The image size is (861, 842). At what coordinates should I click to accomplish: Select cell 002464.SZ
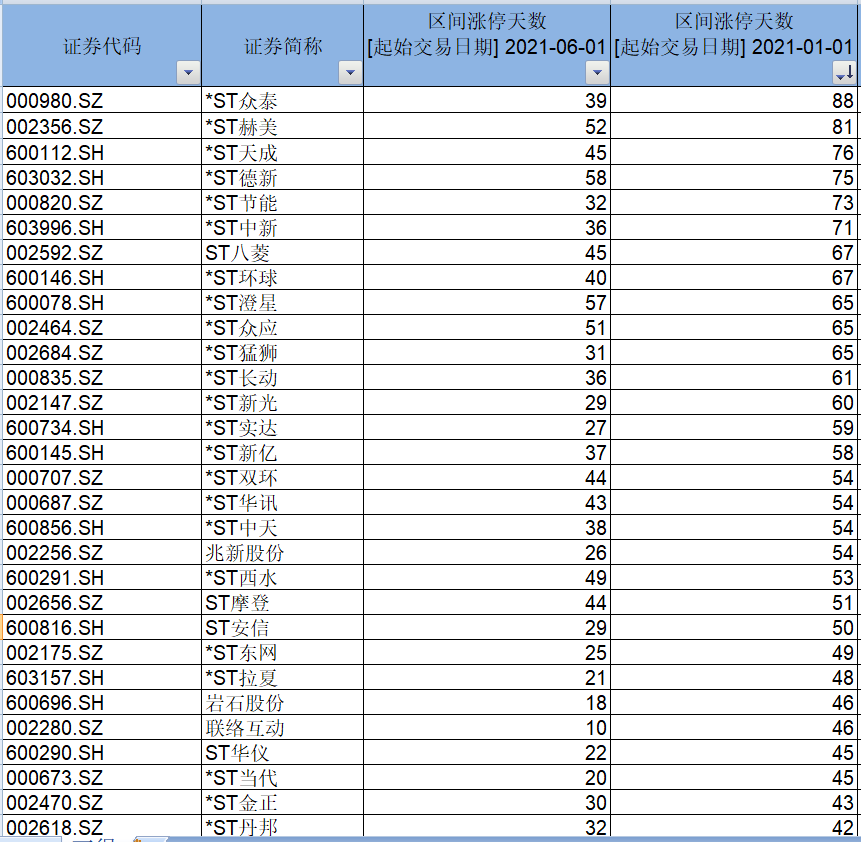(102, 327)
